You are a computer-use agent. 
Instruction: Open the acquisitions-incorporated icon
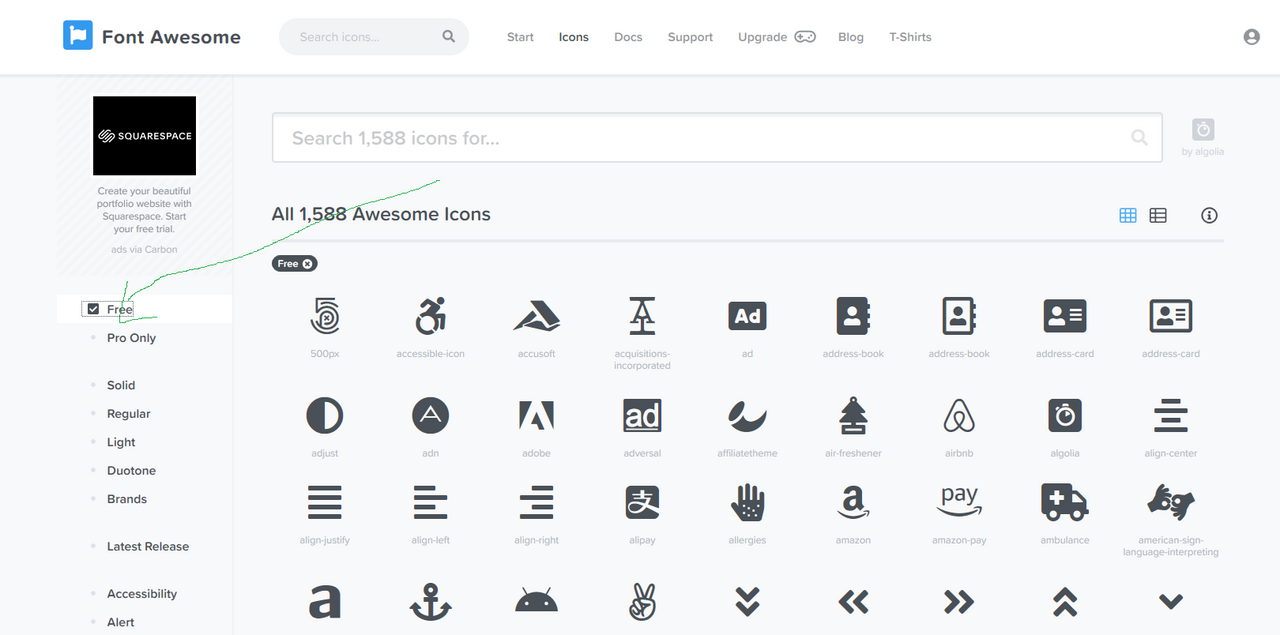tap(642, 316)
